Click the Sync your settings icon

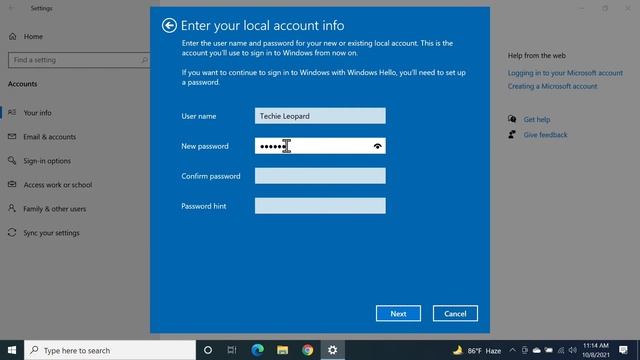[12, 233]
